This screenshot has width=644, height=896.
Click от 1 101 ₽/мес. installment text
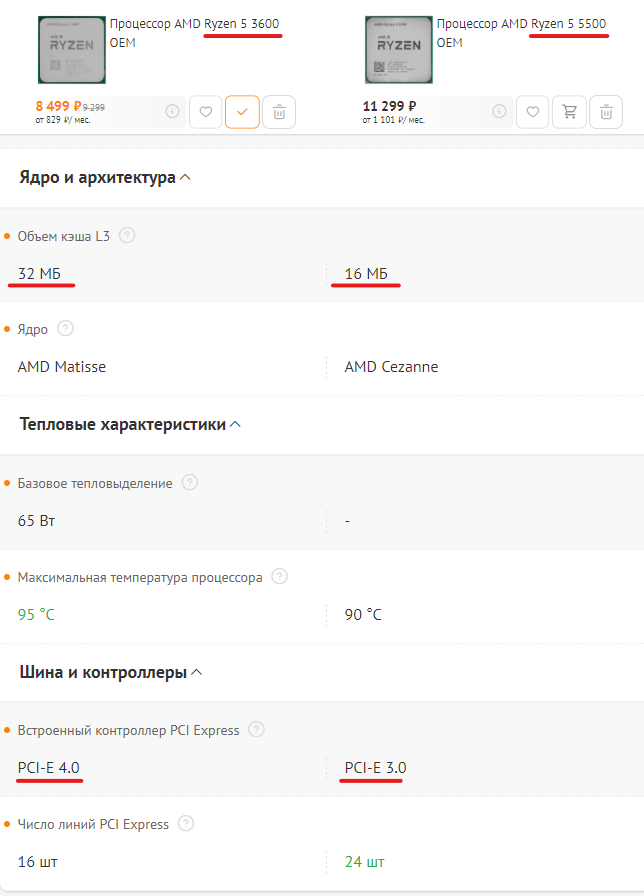(393, 120)
